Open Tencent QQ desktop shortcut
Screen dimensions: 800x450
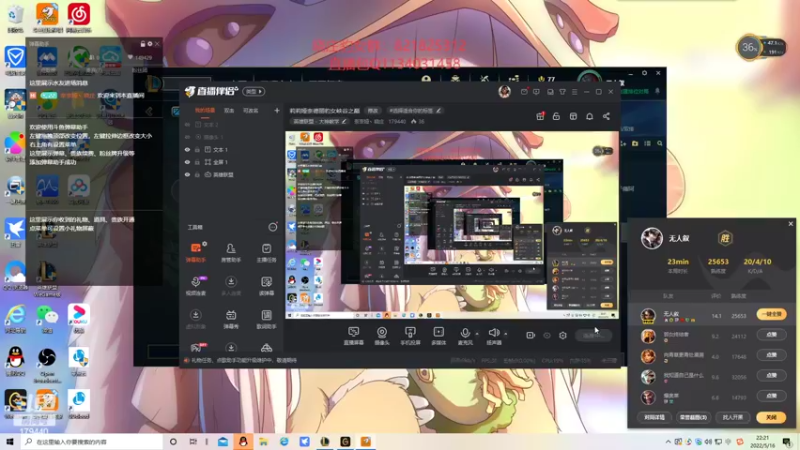[15, 362]
